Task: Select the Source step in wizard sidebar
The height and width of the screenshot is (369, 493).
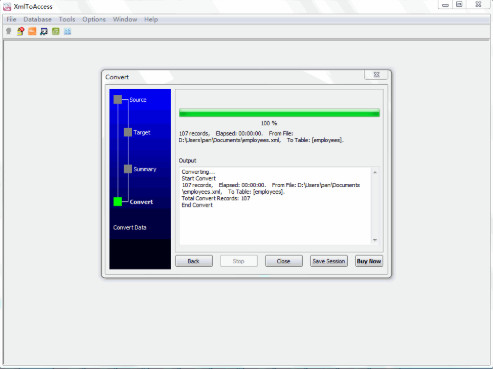Action: (138, 100)
